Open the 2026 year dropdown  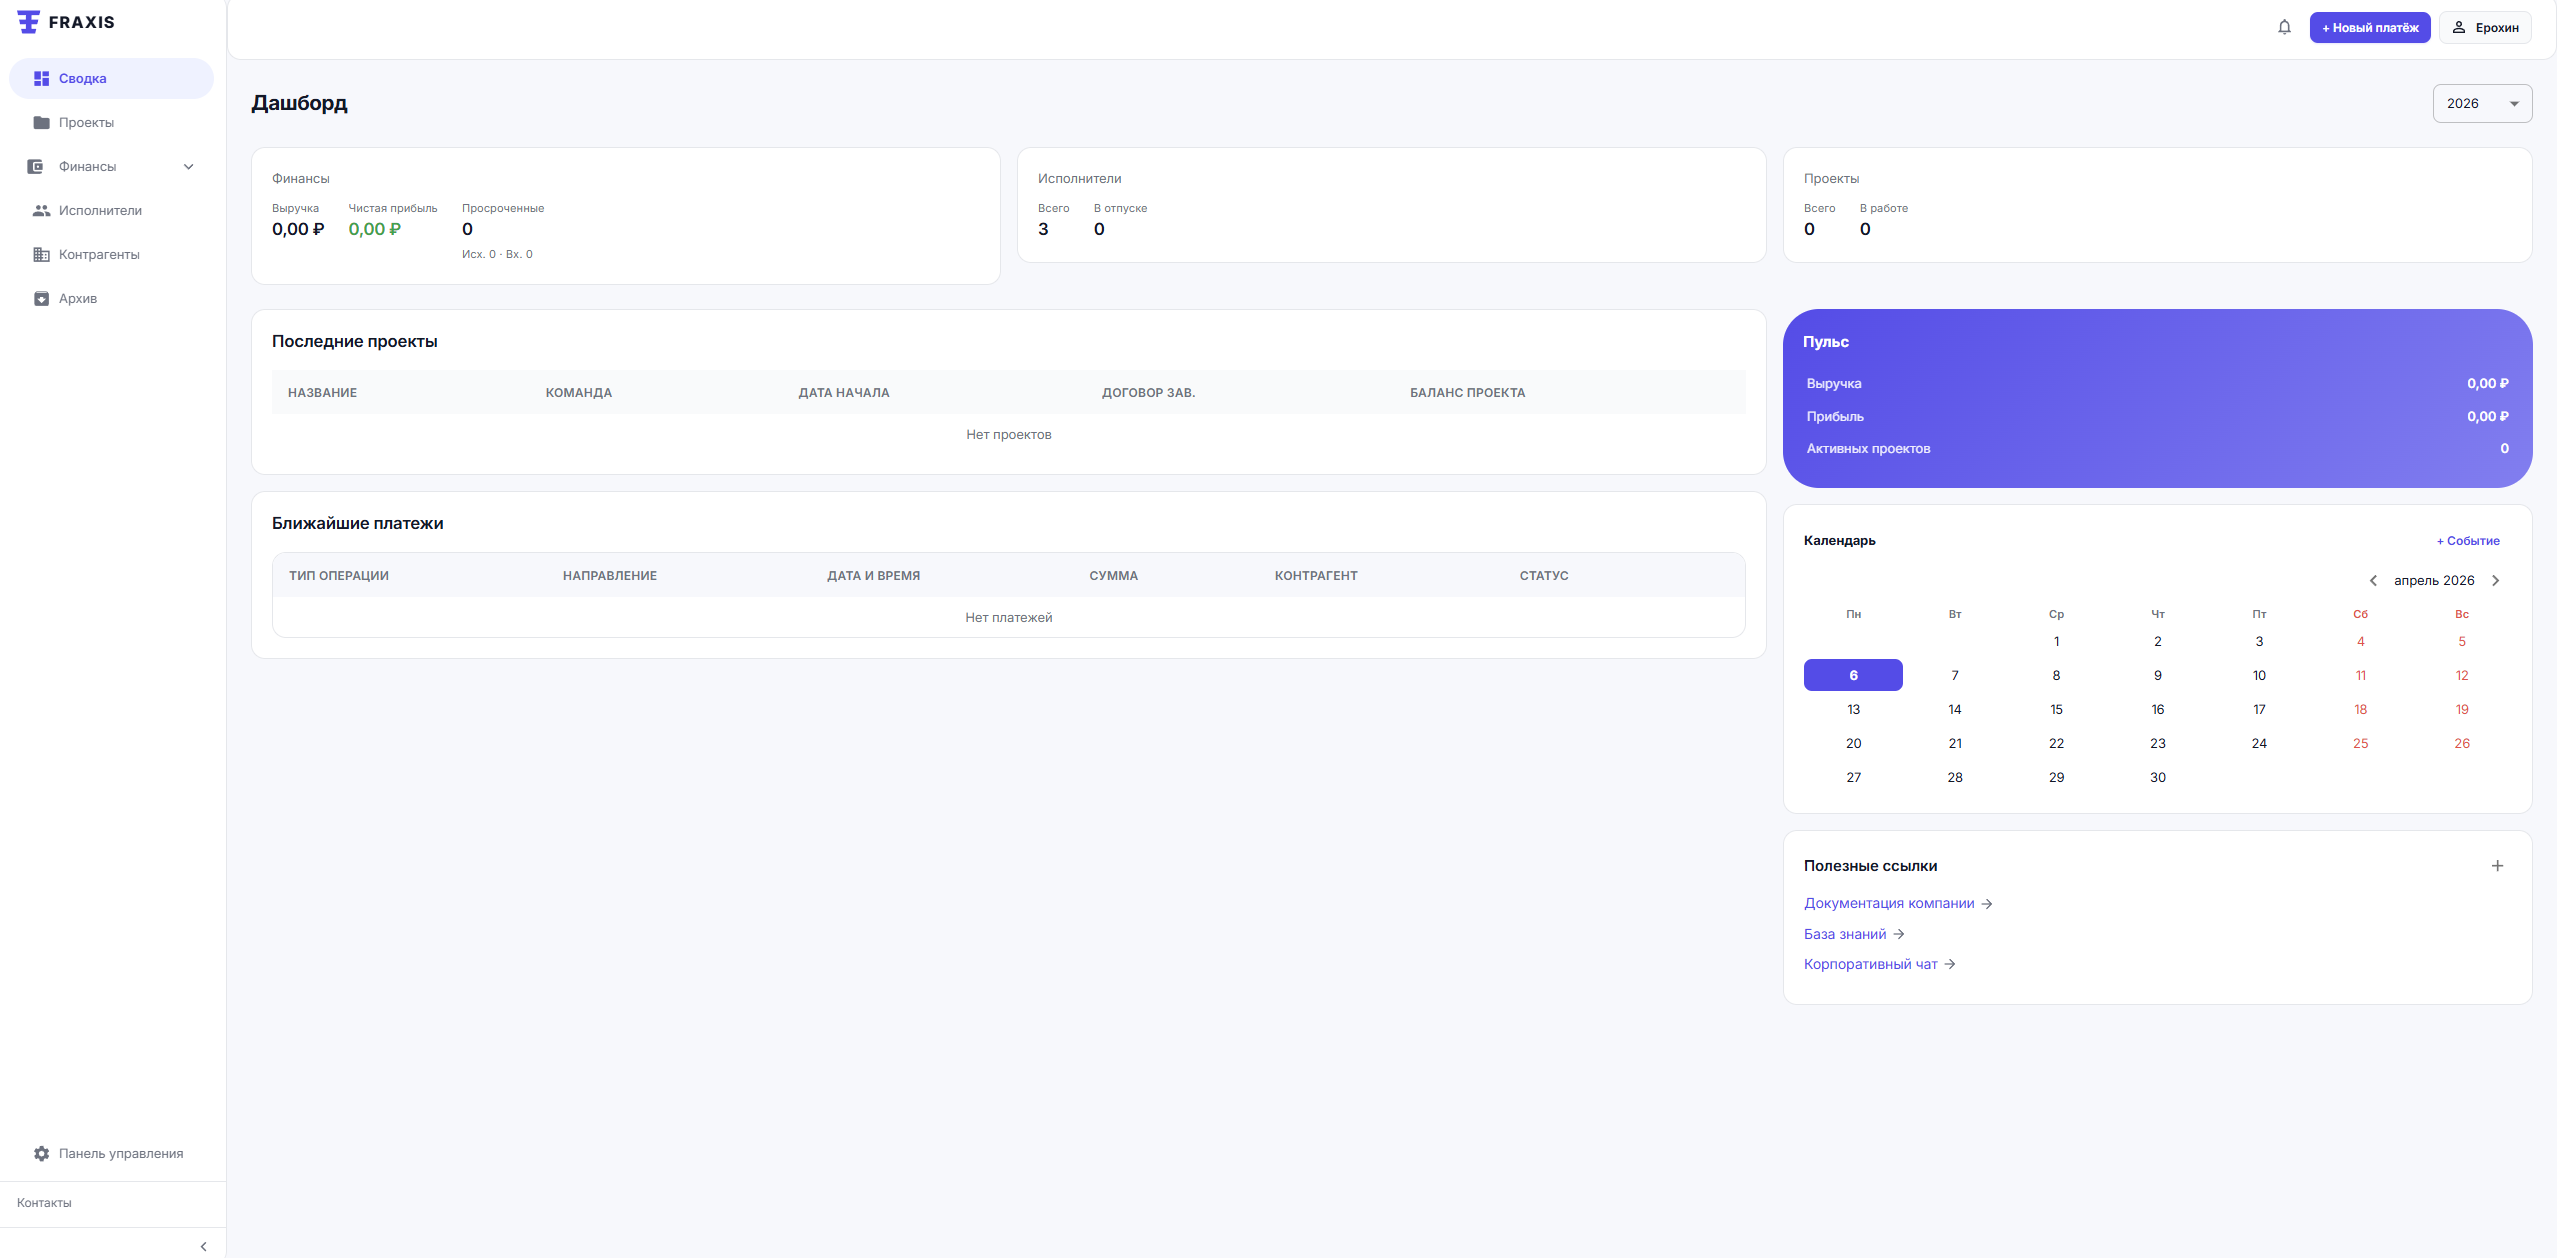pos(2481,103)
